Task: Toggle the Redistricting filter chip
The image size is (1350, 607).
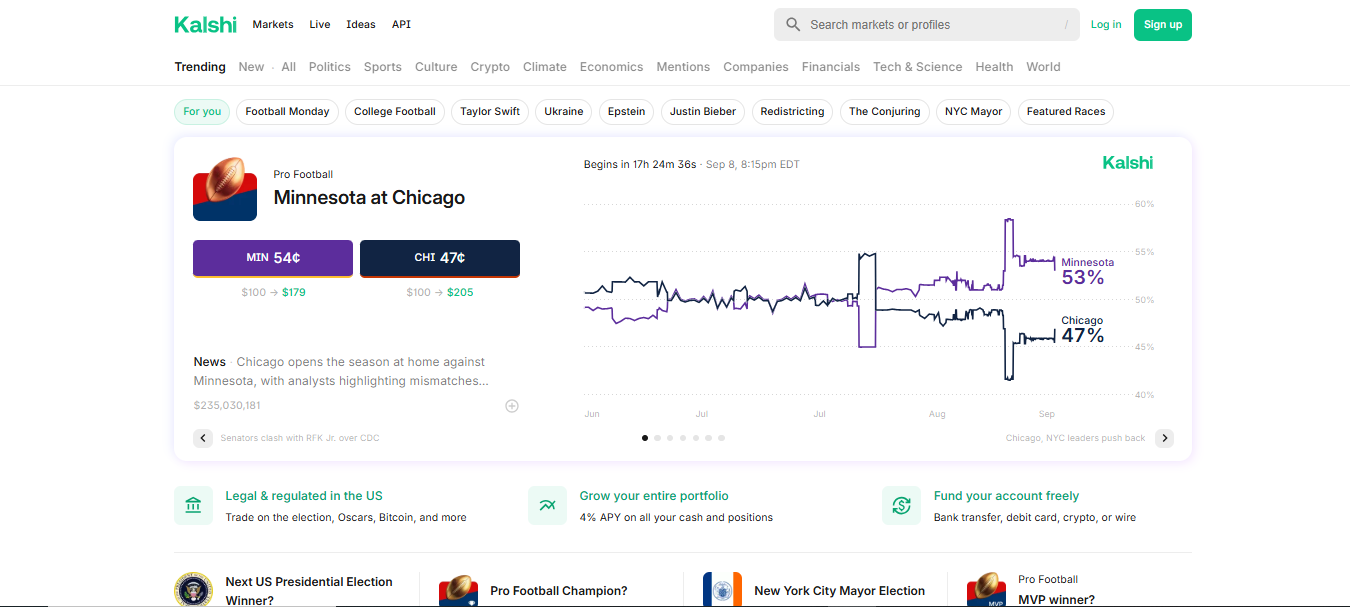Action: (x=792, y=112)
